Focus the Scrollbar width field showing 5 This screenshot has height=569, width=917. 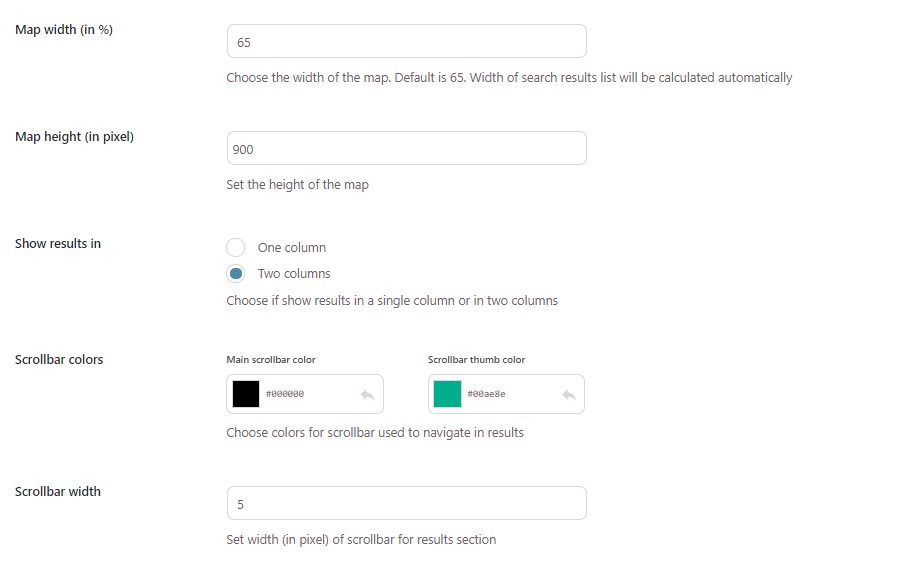(406, 503)
